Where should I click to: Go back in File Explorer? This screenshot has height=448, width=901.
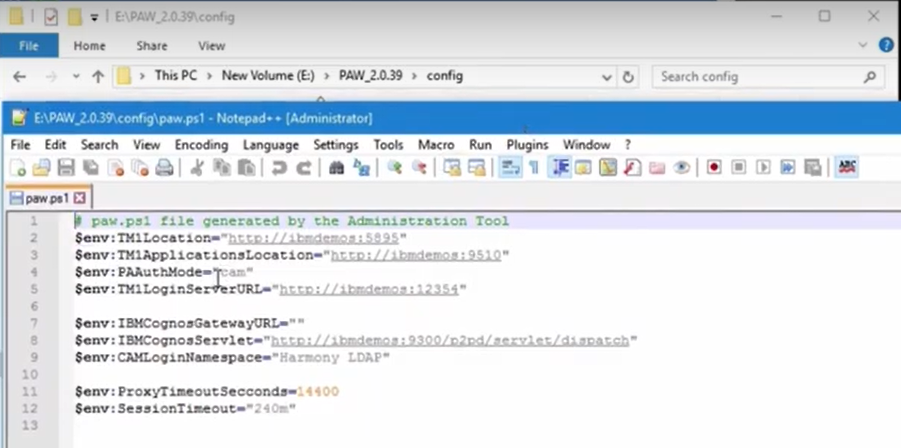pos(20,76)
